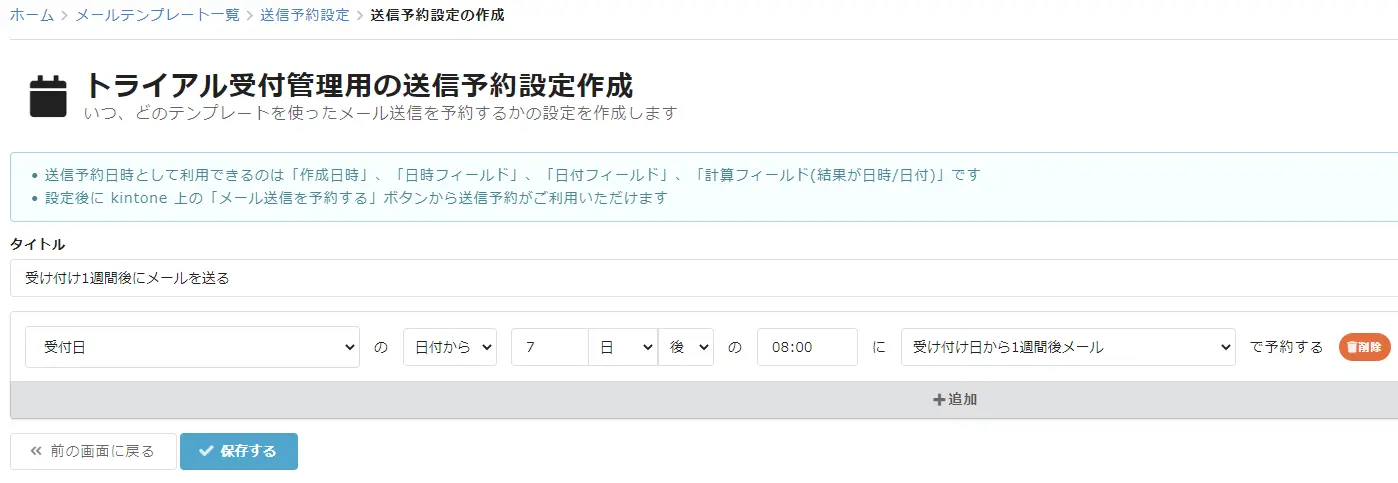Click the タイトル label text
The height and width of the screenshot is (483, 1398).
point(38,244)
